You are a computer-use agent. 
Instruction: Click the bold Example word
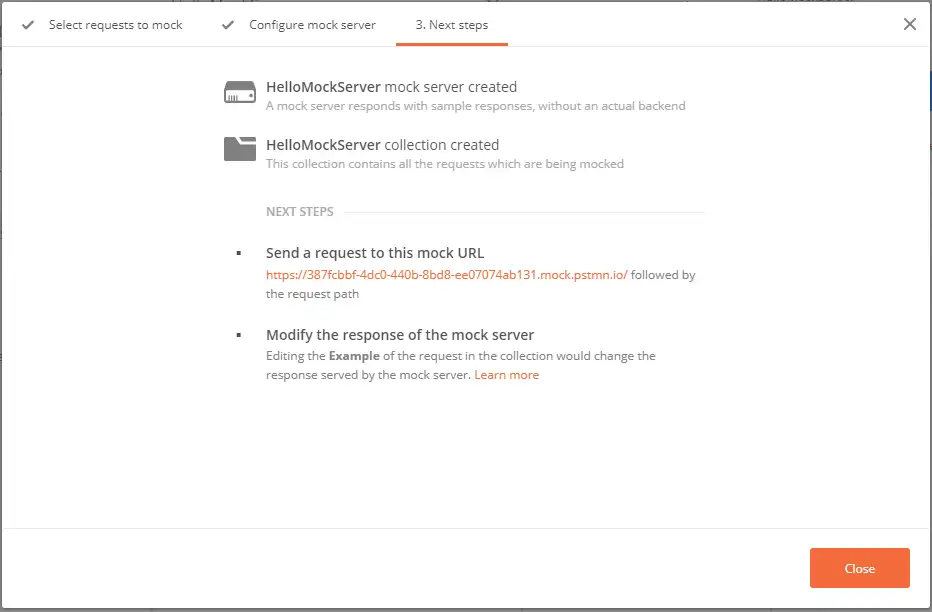353,356
